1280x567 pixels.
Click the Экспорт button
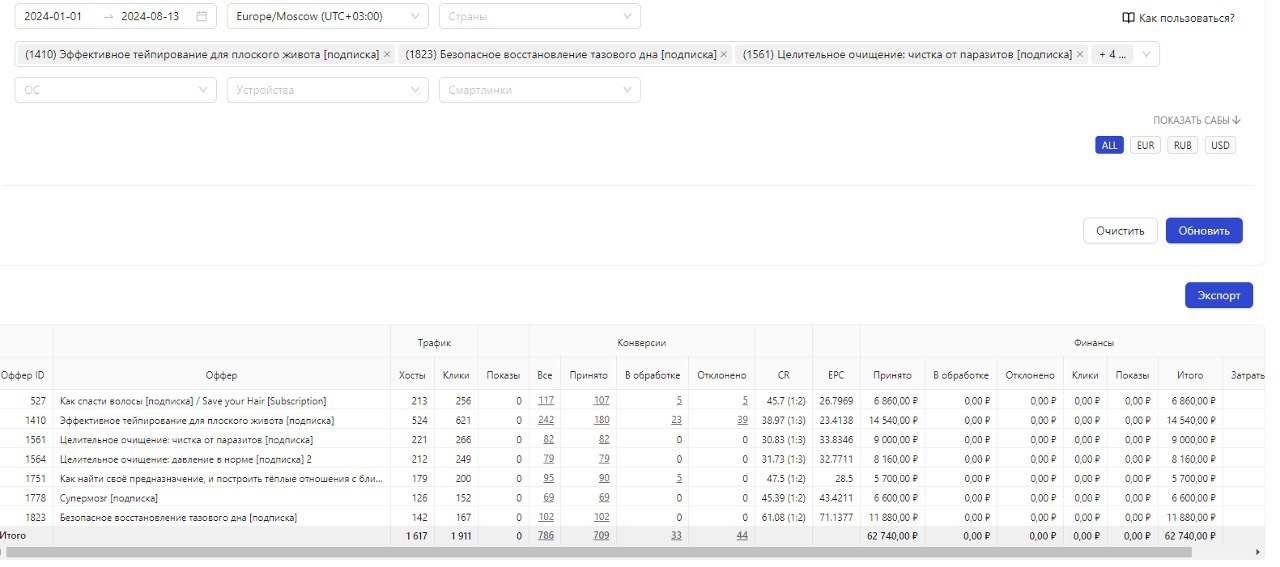(1218, 295)
